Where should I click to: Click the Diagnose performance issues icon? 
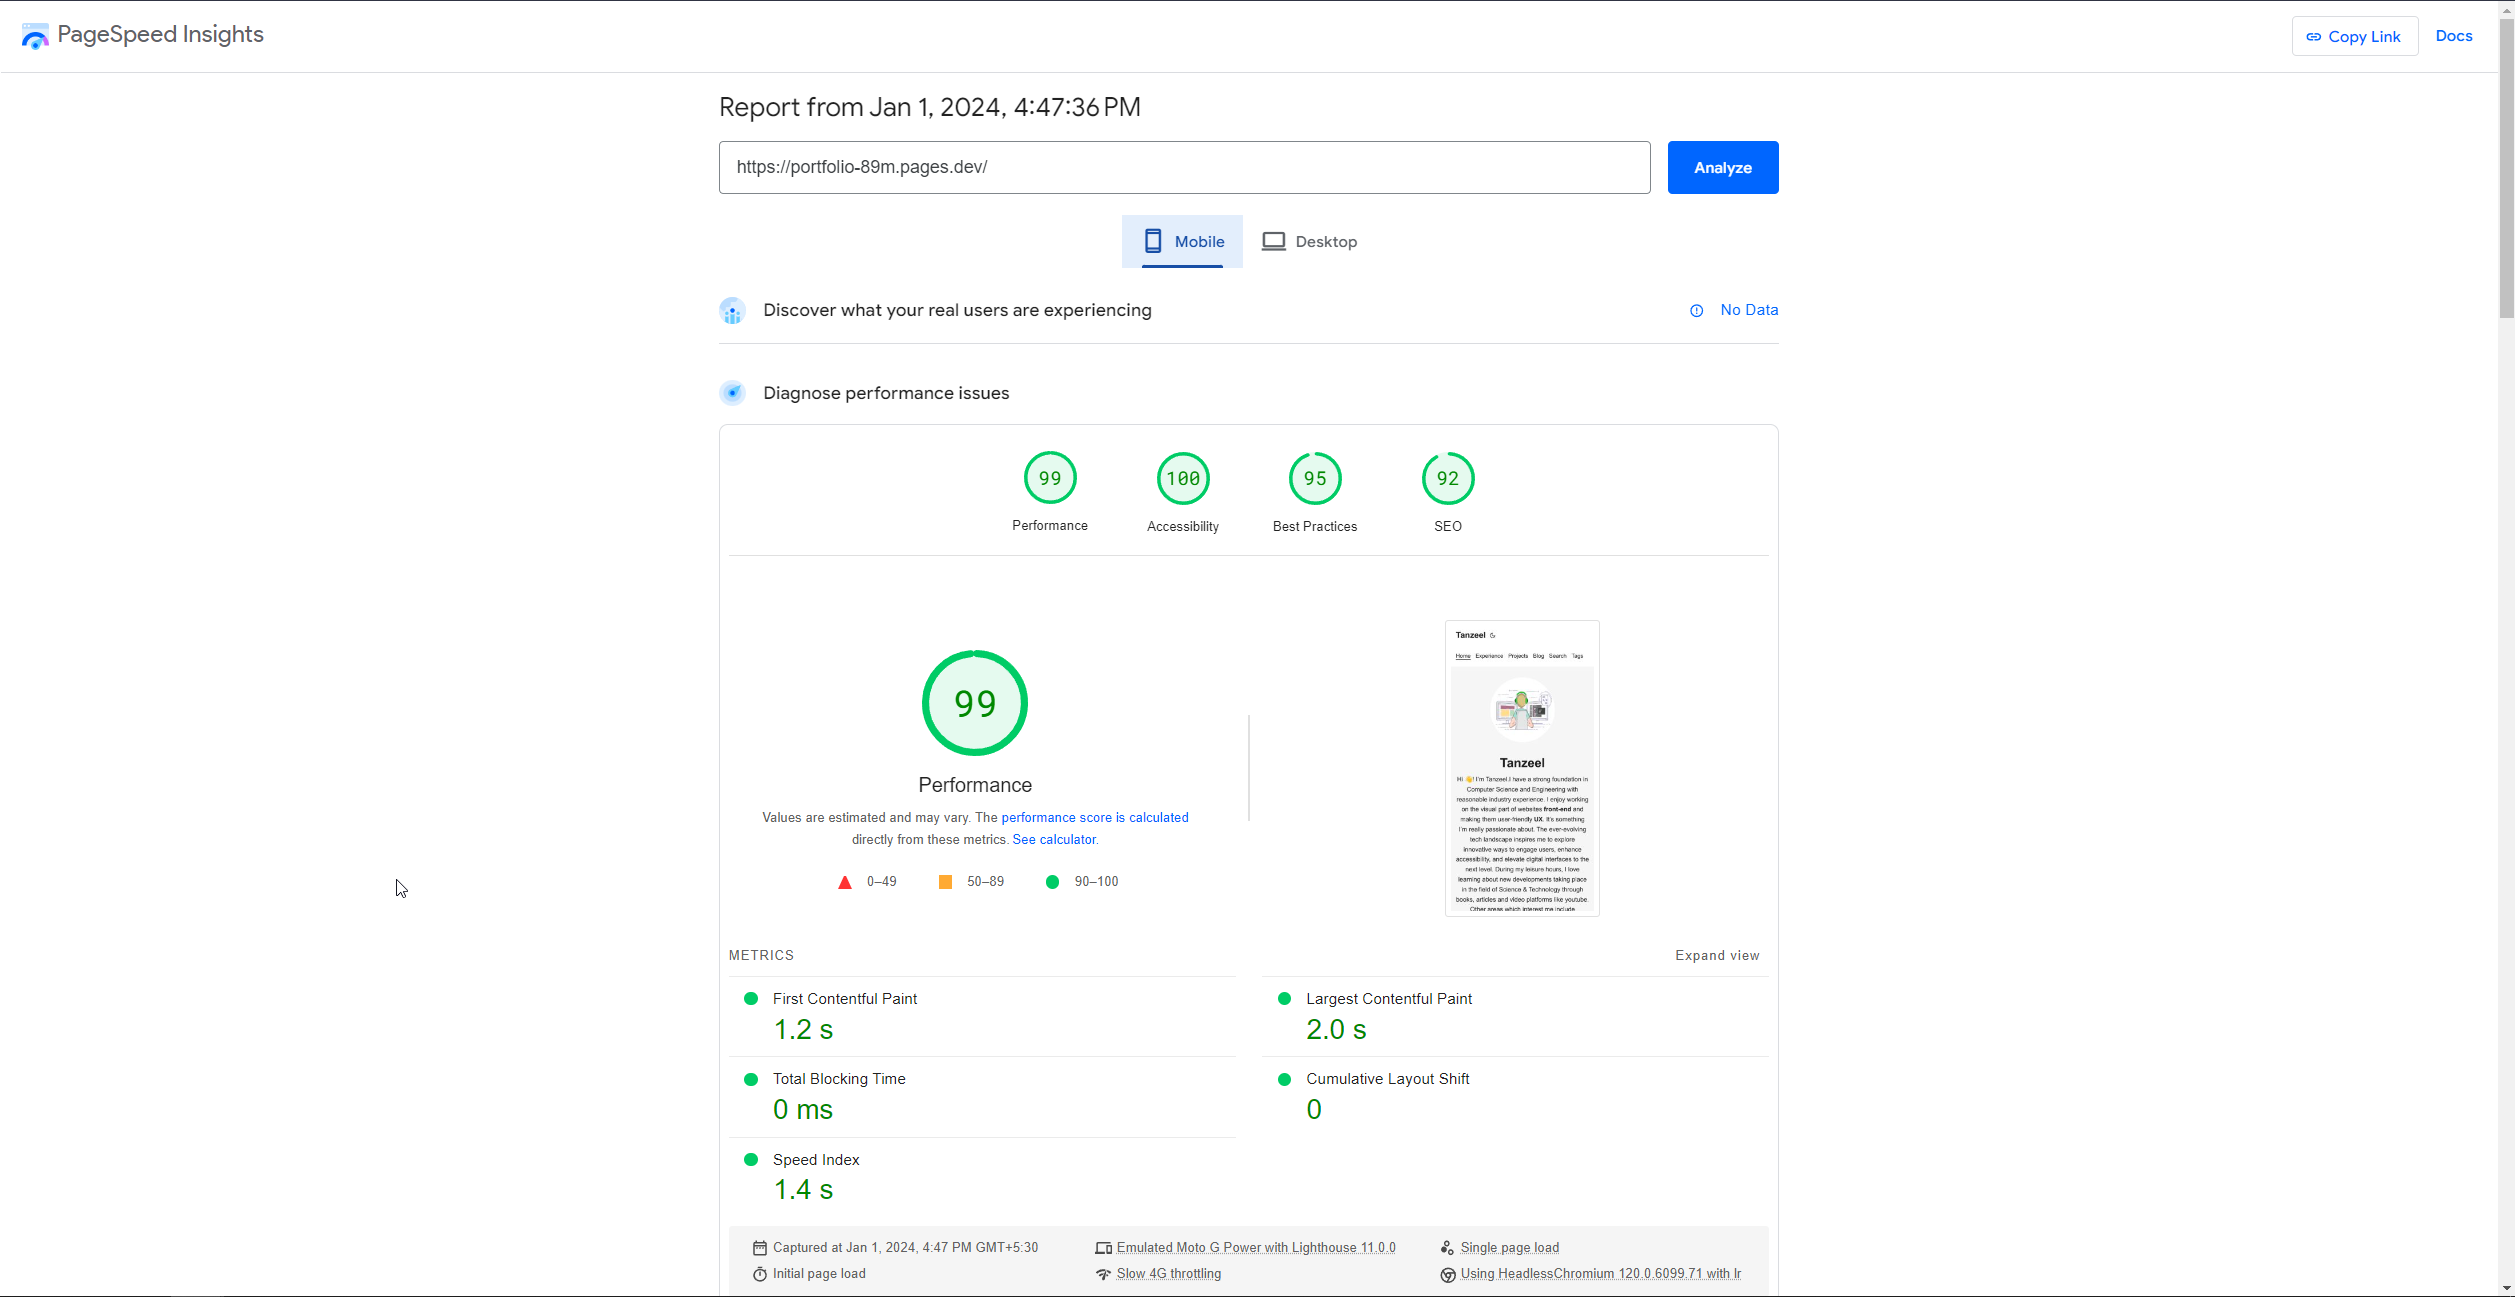pyautogui.click(x=732, y=393)
